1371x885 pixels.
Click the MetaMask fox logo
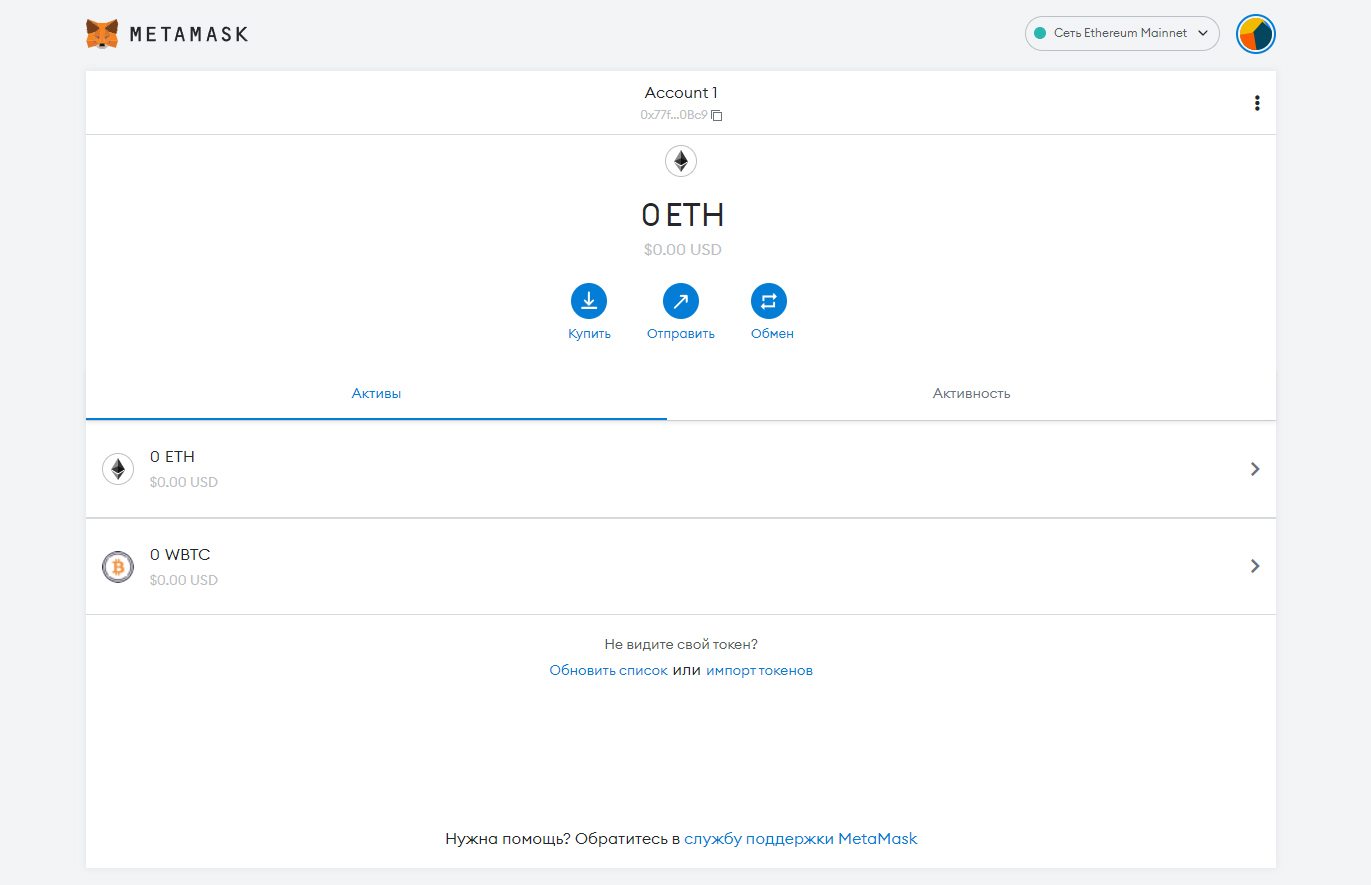pyautogui.click(x=101, y=34)
